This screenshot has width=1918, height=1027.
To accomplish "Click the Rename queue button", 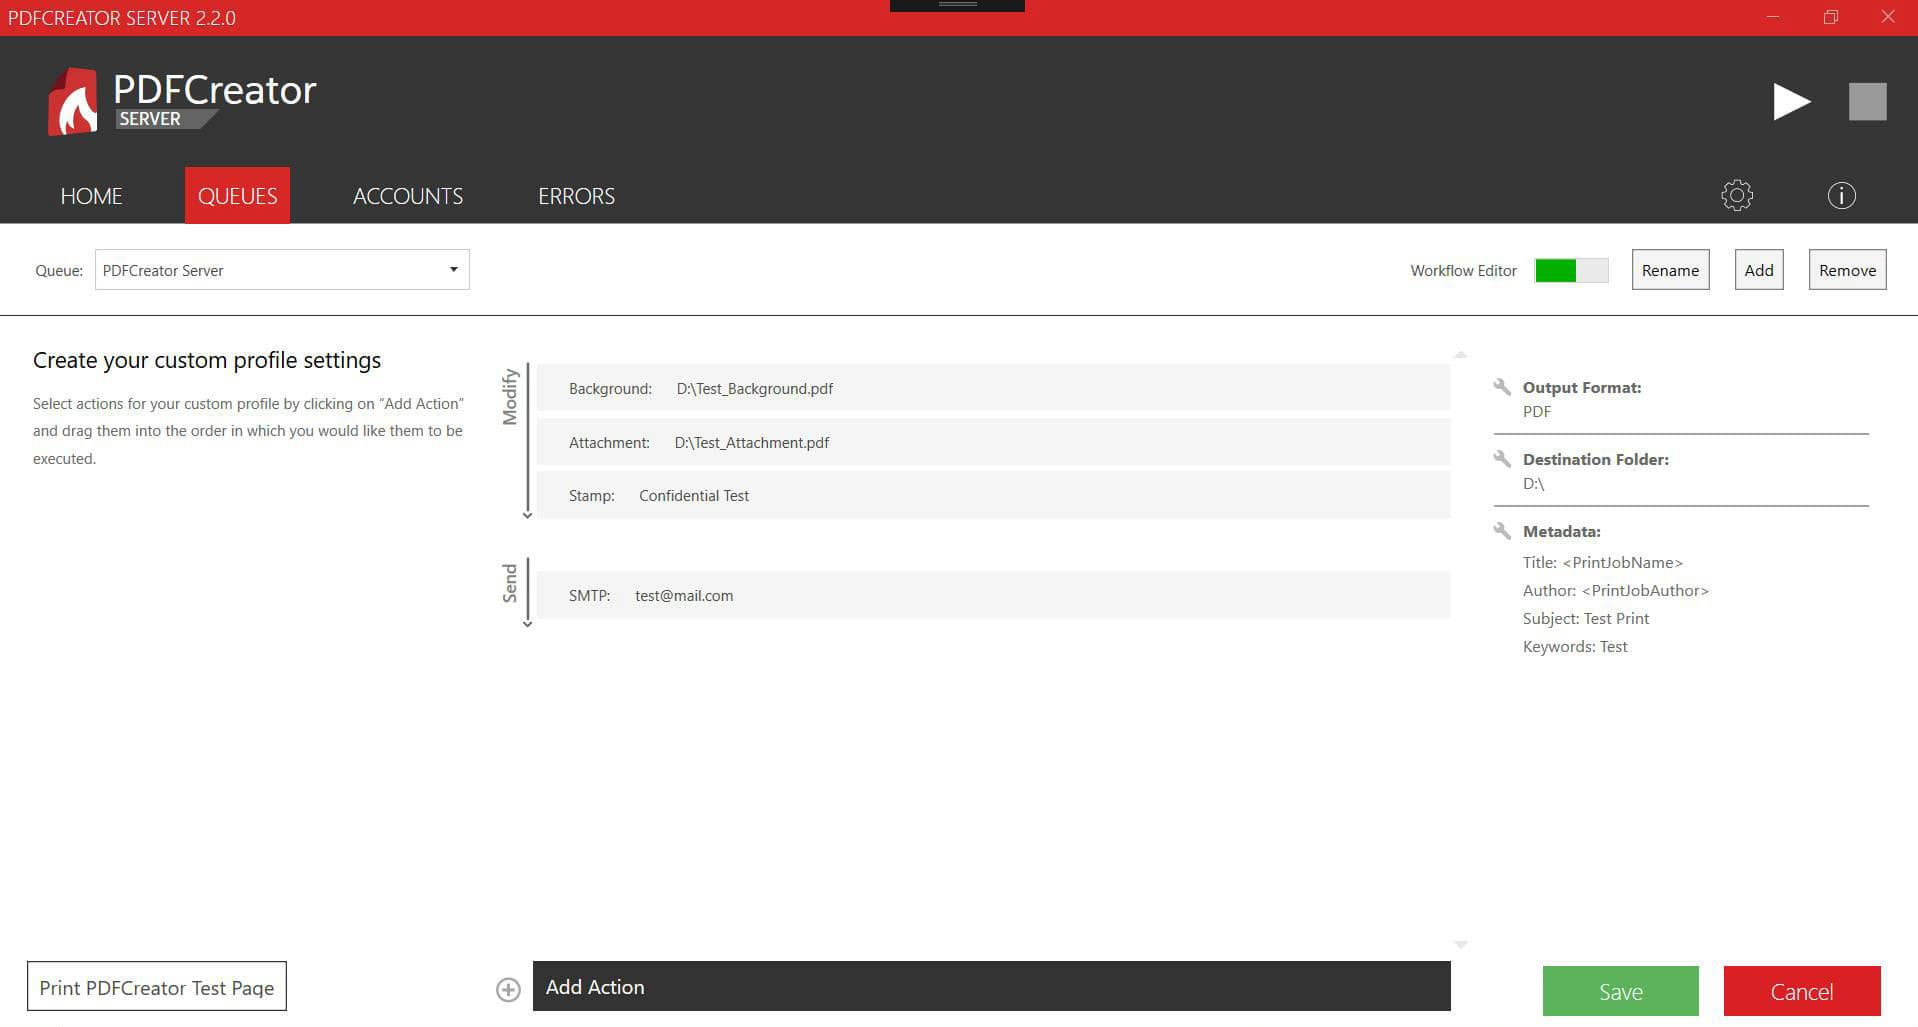I will click(x=1670, y=270).
